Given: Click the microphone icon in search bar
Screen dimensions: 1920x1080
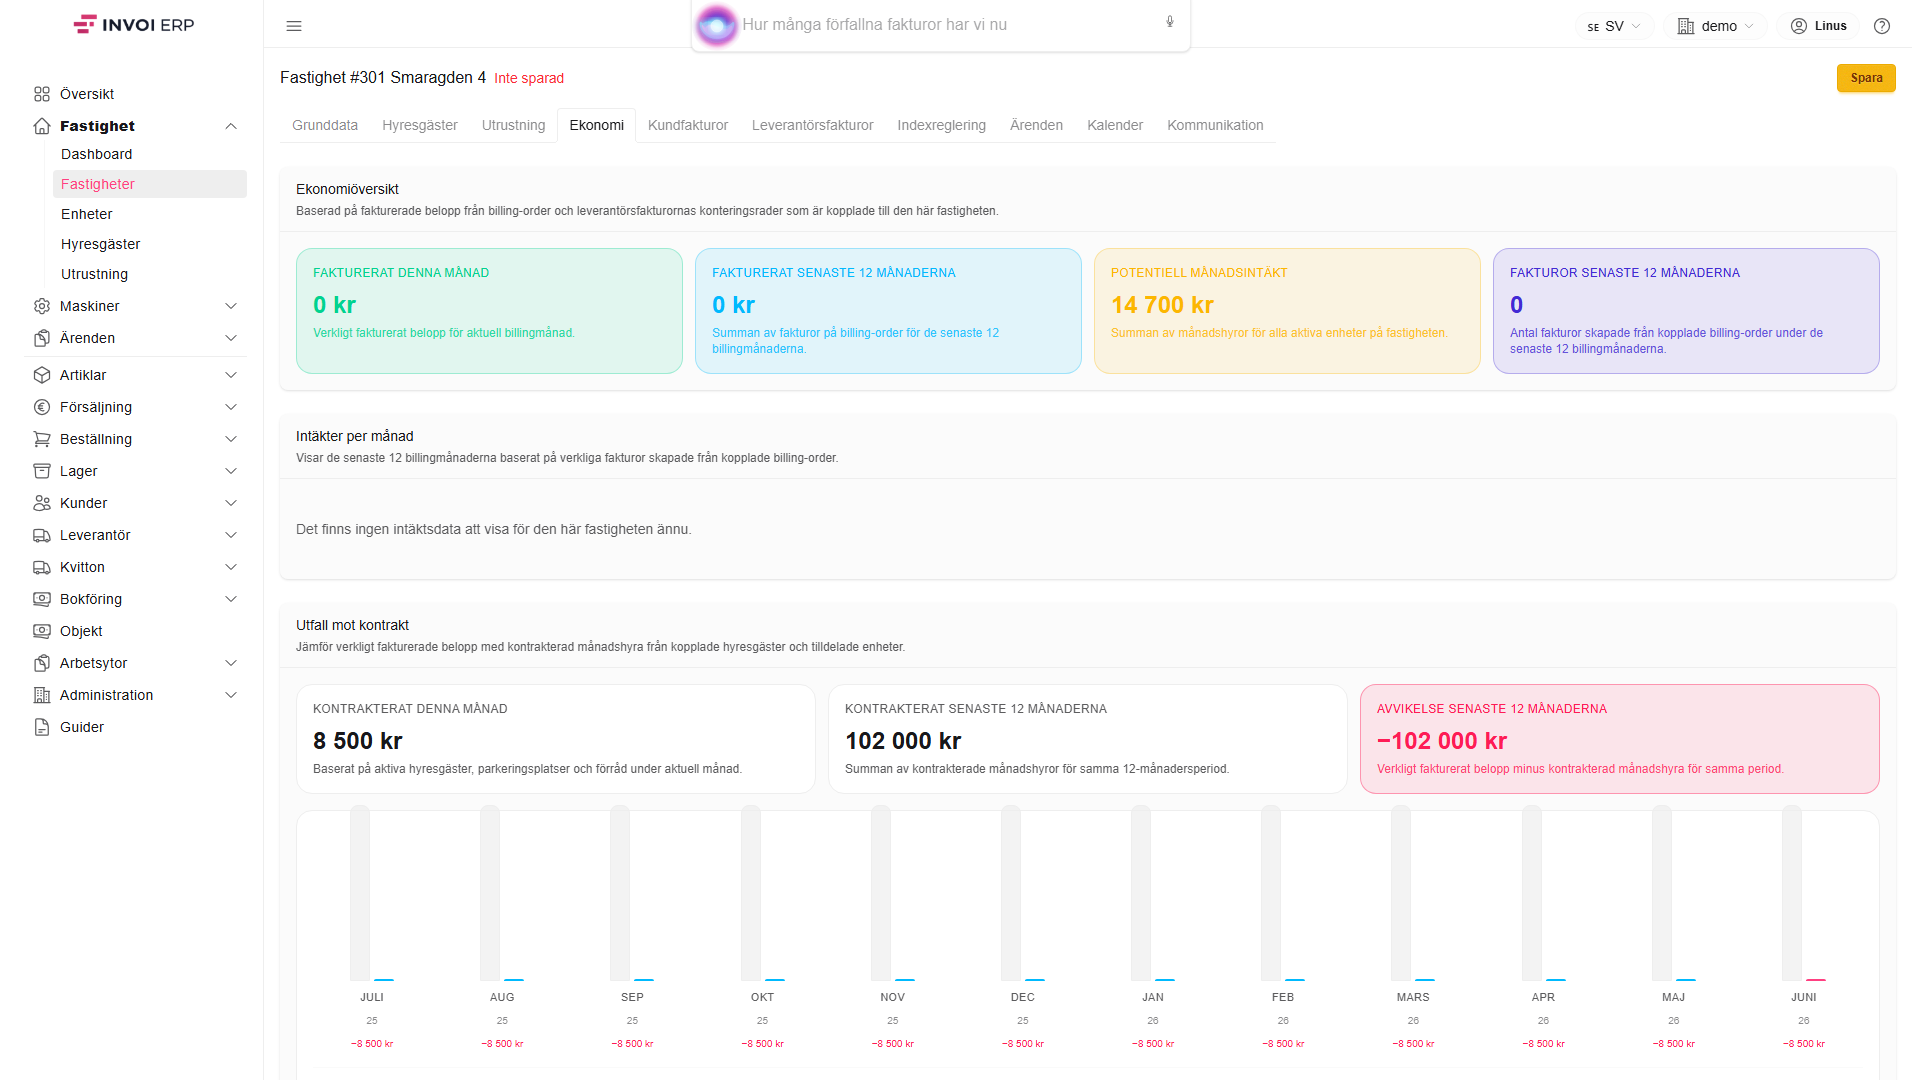Looking at the screenshot, I should (x=1170, y=22).
